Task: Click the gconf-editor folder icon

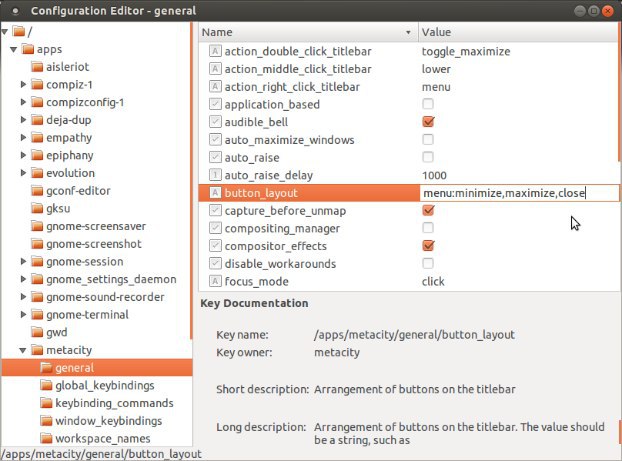Action: 37,190
